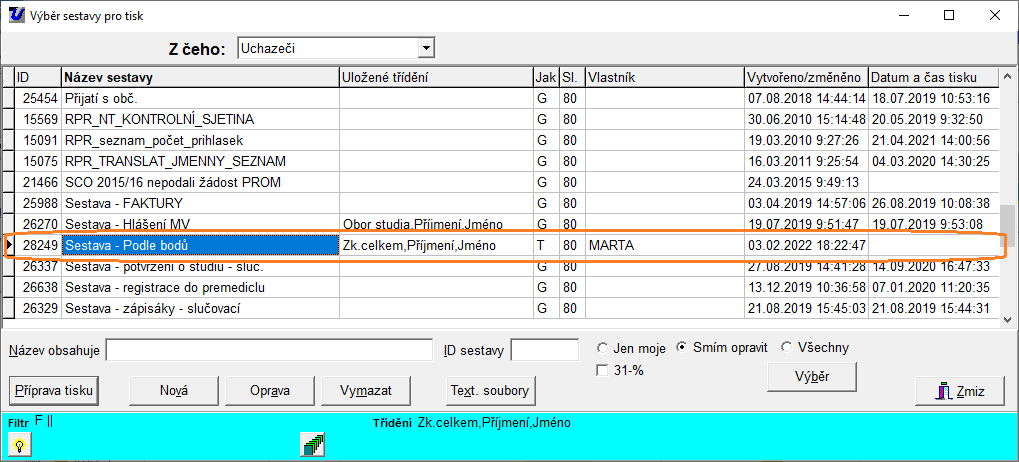Select the Smím opravit radio option
Viewport: 1019px width, 462px height.
(x=682, y=348)
